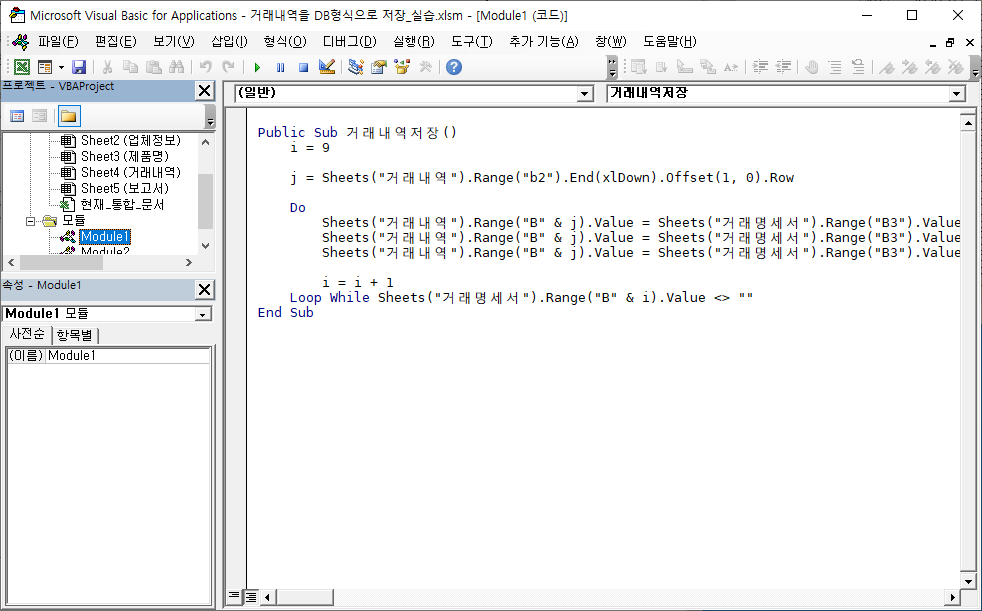Open the 거래내역저장 procedure dropdown

coord(956,94)
